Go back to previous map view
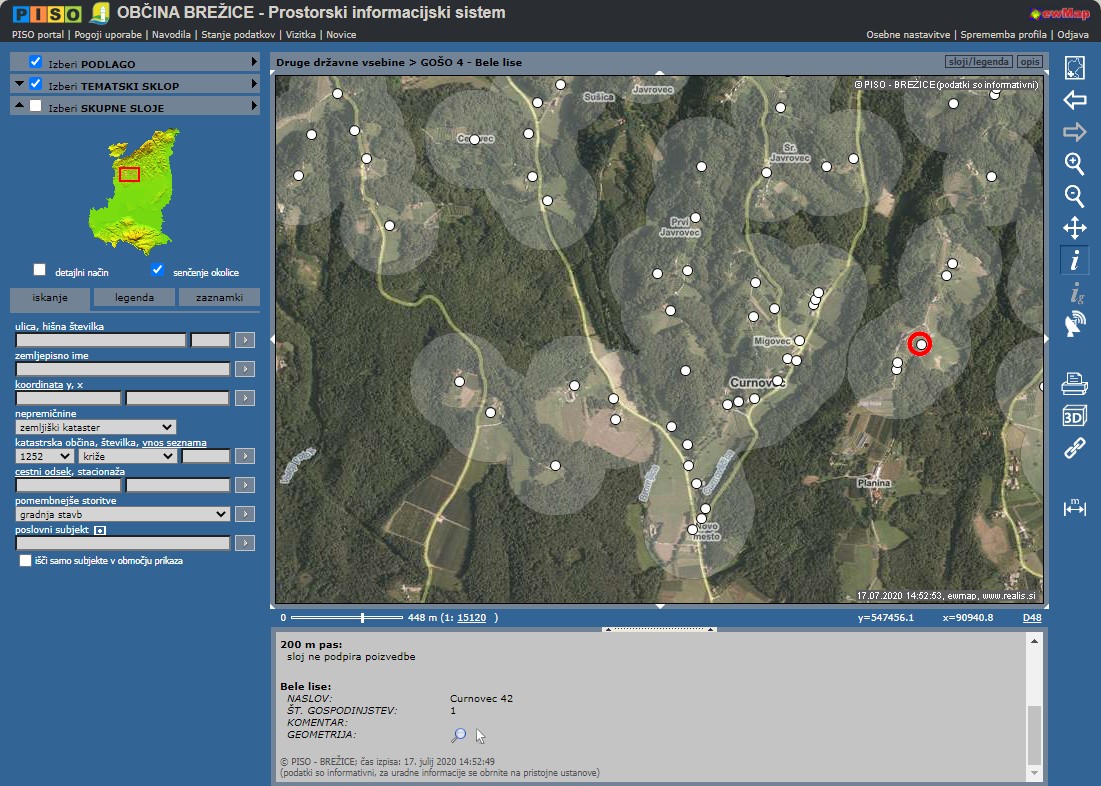Viewport: 1101px width, 786px height. 1074,100
